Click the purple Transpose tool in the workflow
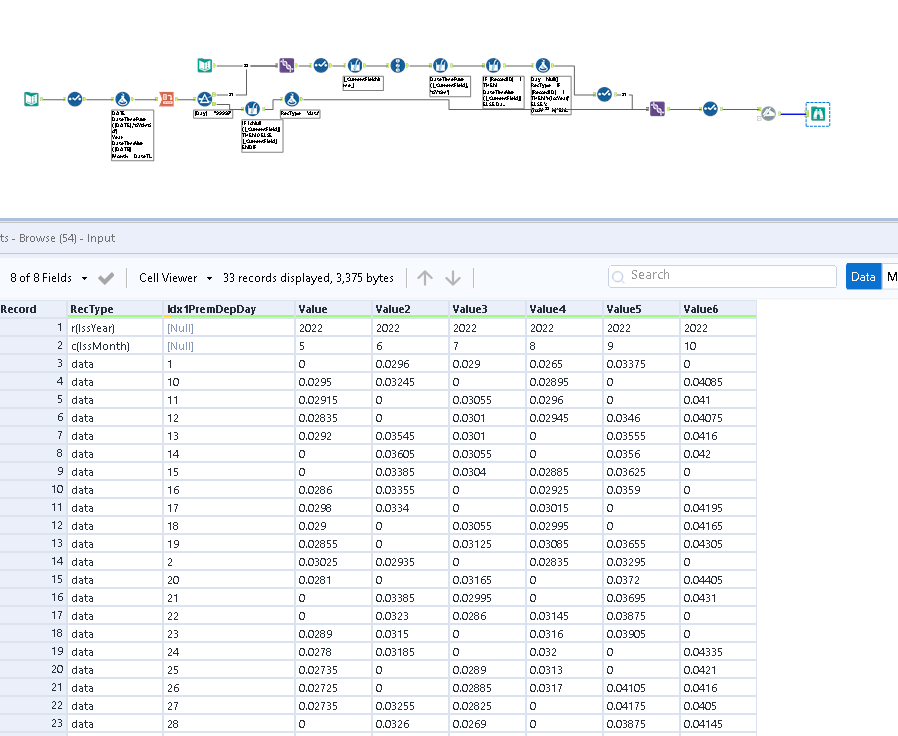The image size is (898, 736). [287, 63]
